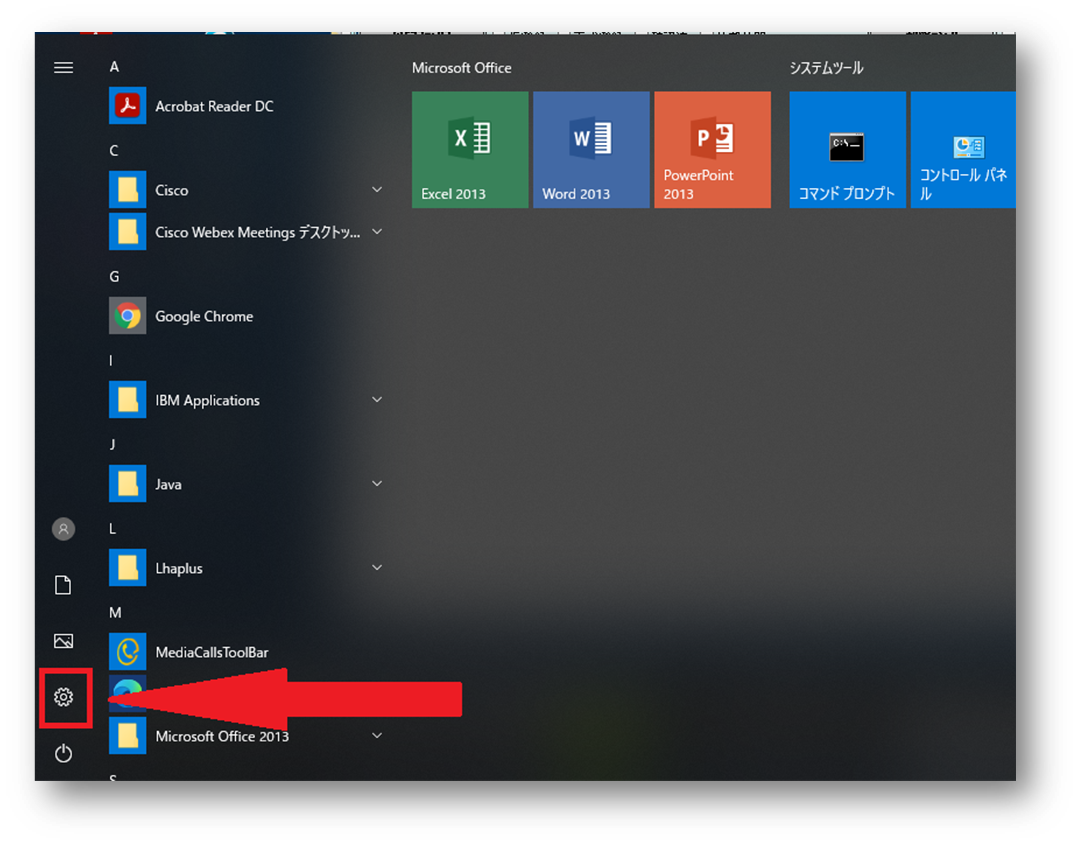Click the Lhaplus folder icon

(x=128, y=567)
